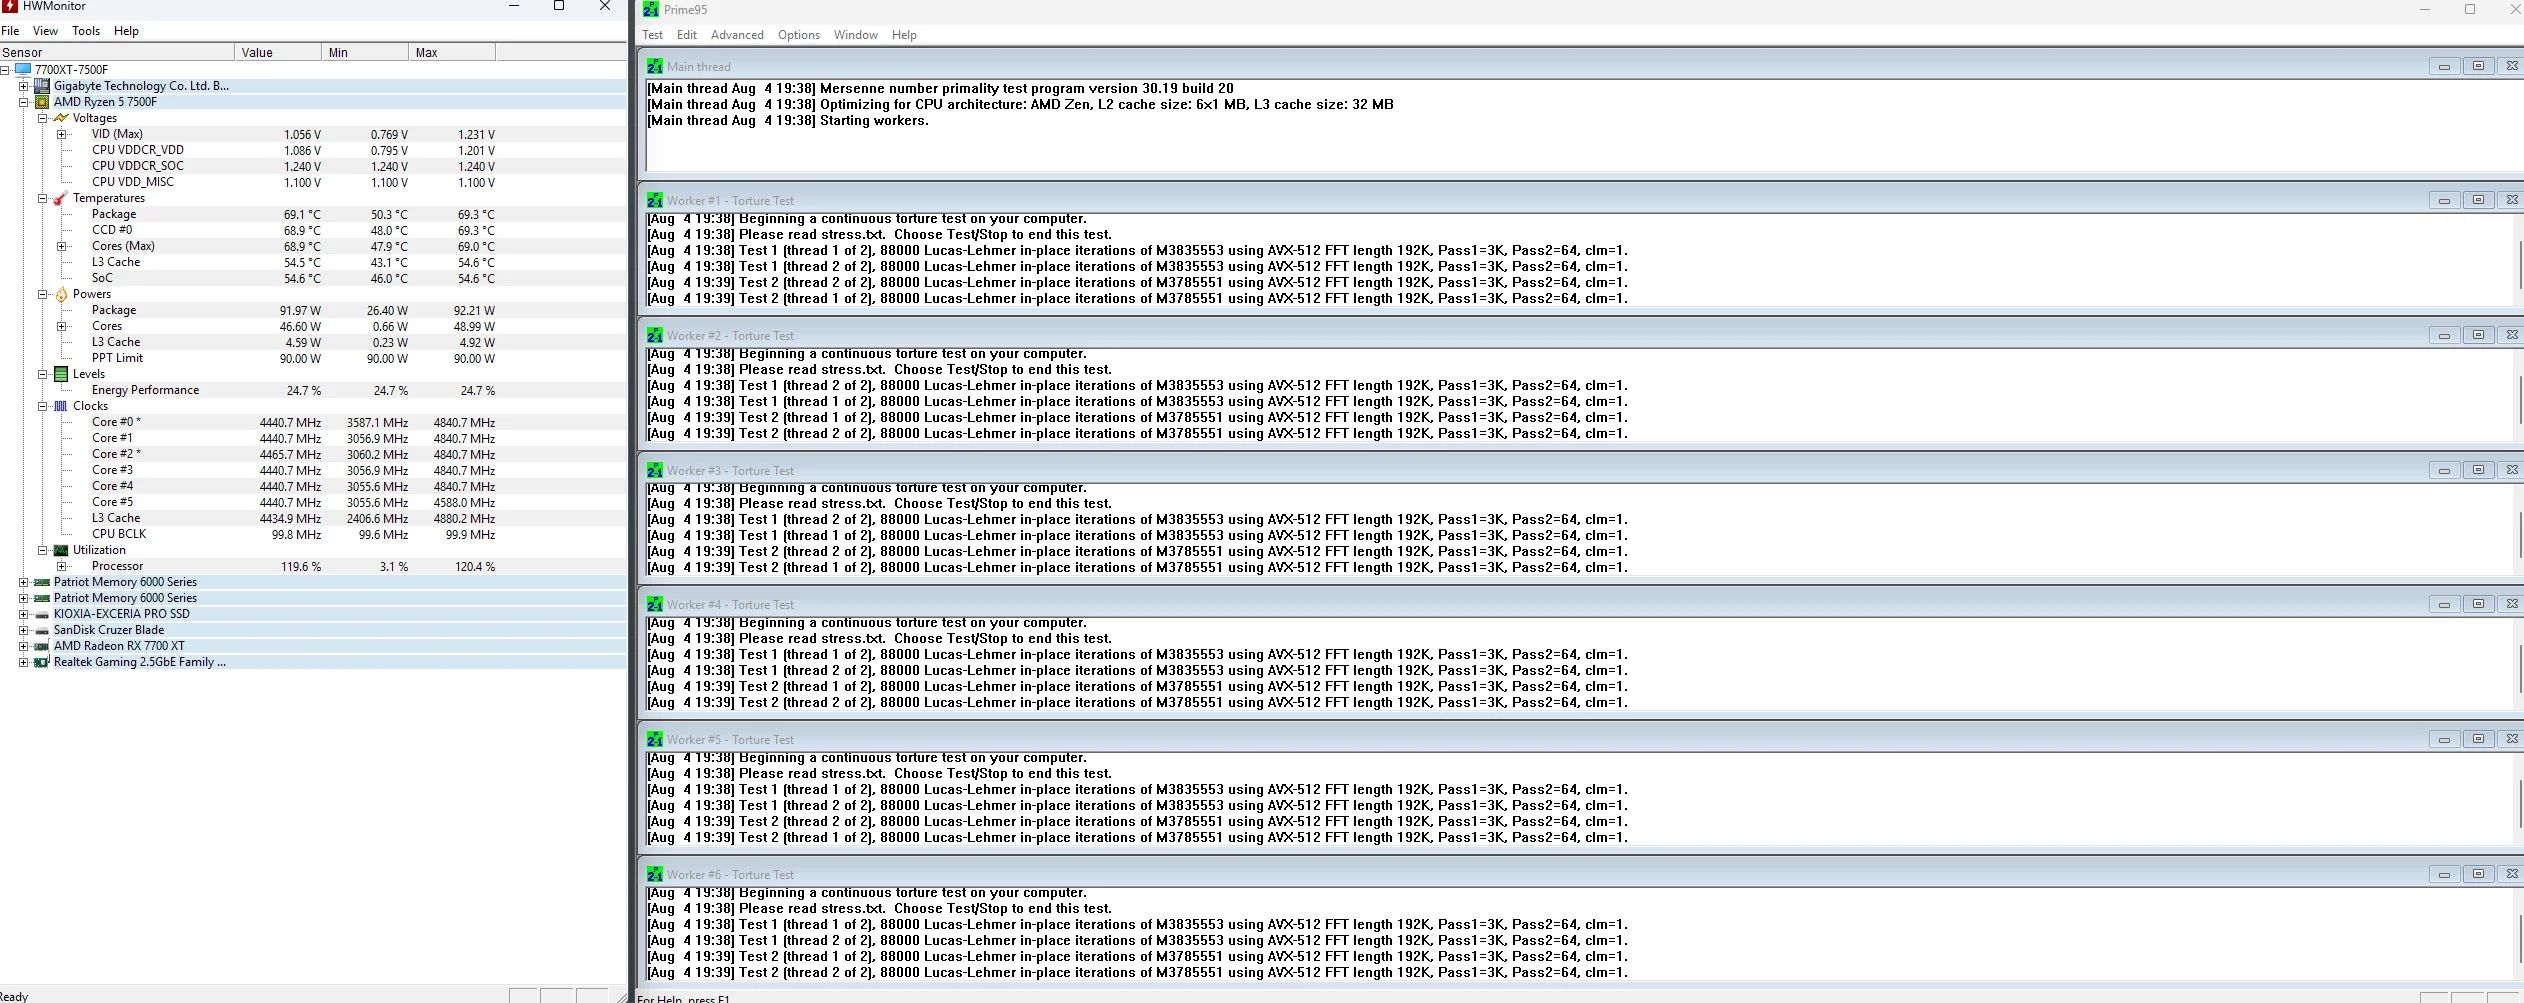This screenshot has height=1003, width=2524.
Task: Expand the KIOXIA-EXCERIA PRO SSD node
Action: click(24, 614)
